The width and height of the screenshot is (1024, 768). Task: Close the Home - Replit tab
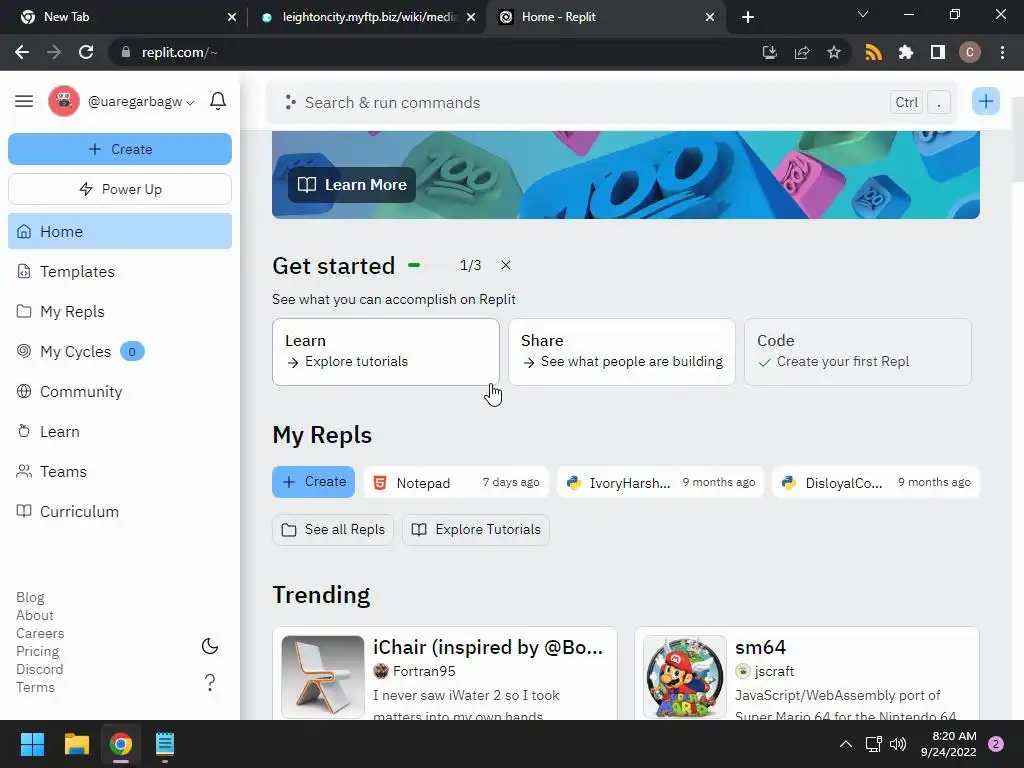(x=710, y=17)
